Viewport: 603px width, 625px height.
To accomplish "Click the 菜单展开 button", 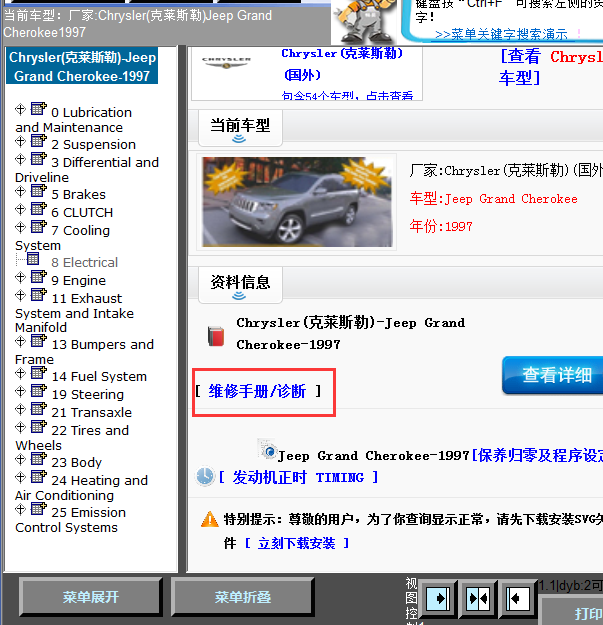I will [x=90, y=597].
